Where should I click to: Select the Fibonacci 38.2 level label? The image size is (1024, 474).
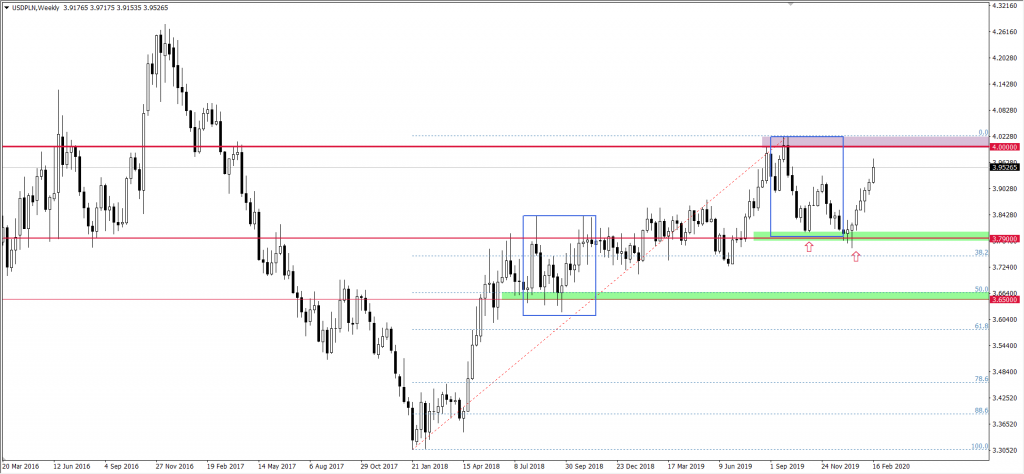point(981,252)
